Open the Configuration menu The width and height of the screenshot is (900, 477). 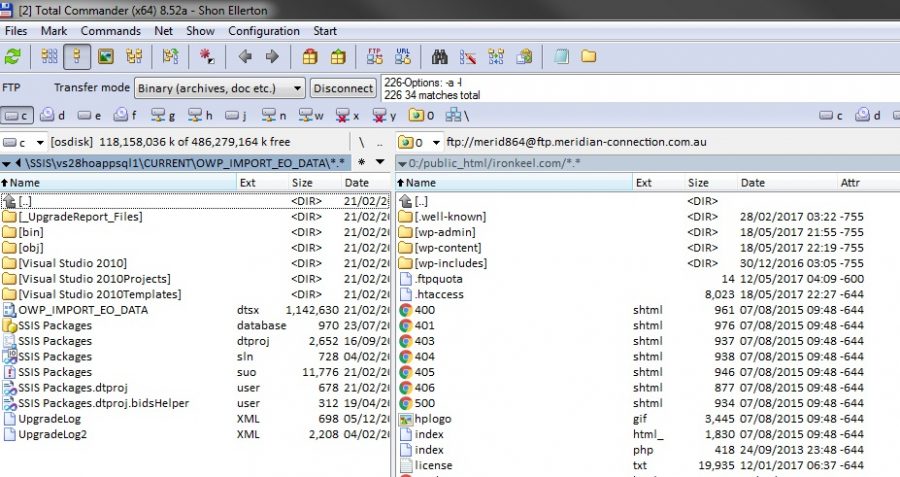coord(263,31)
